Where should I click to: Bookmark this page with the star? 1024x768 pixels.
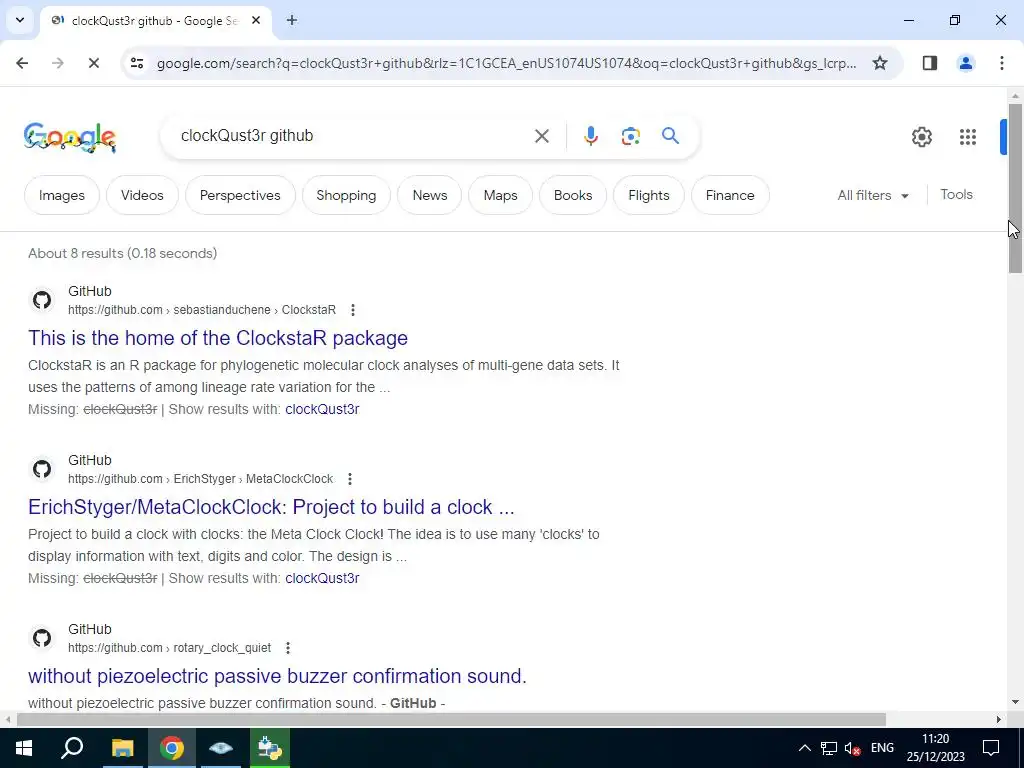880,63
